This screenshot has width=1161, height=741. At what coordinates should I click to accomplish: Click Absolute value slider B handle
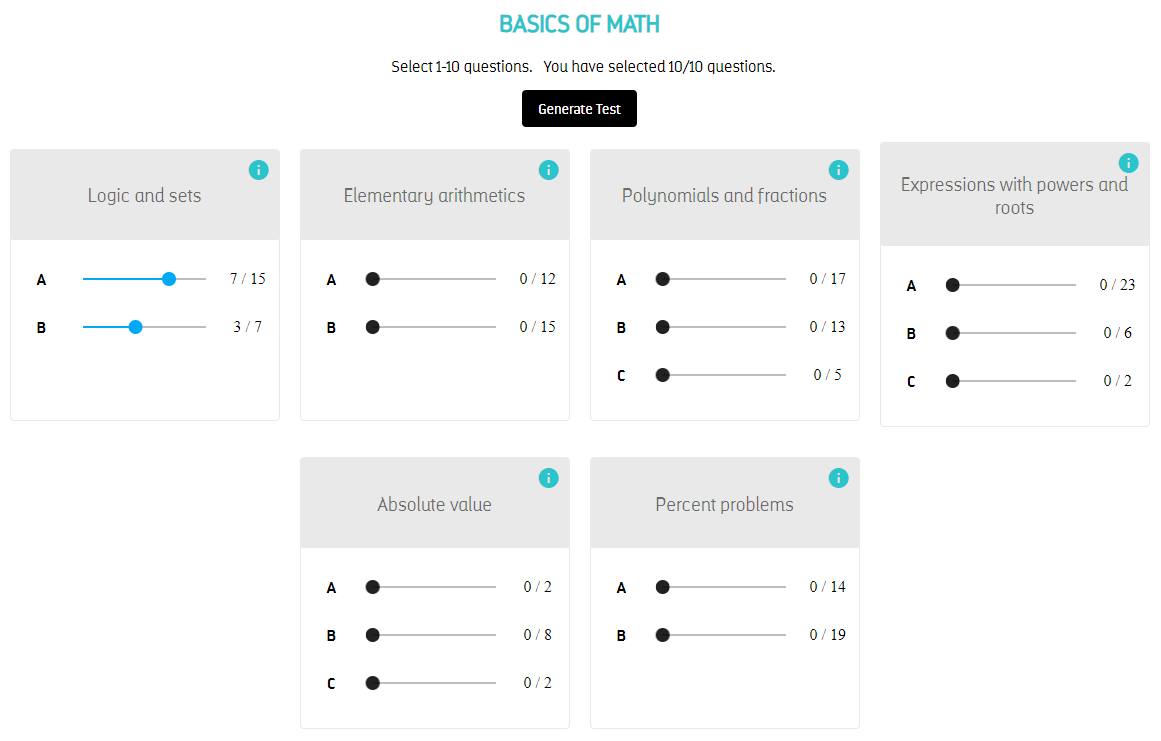[373, 635]
